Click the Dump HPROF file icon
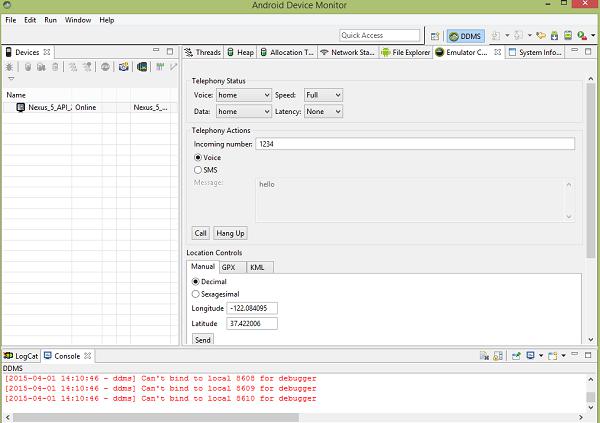 tap(41, 67)
